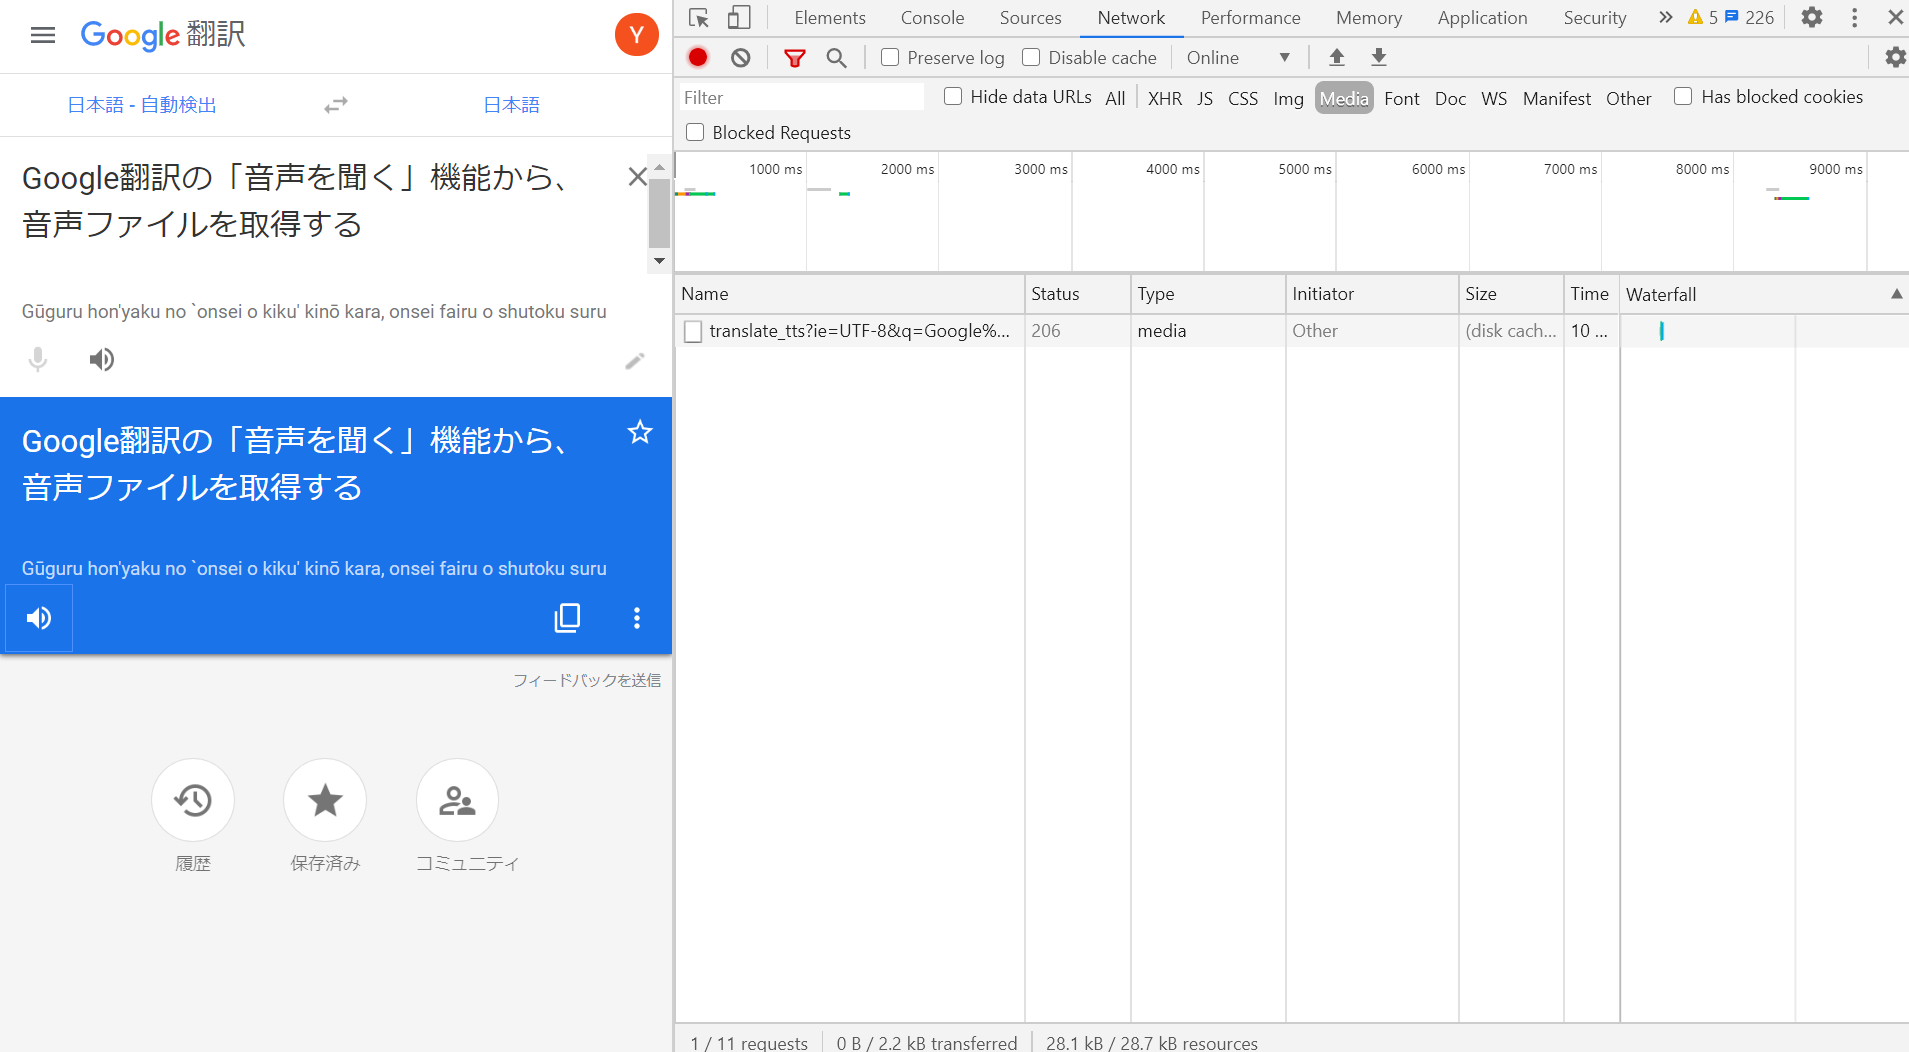
Task: Switch to the Performance tab
Action: click(x=1251, y=18)
